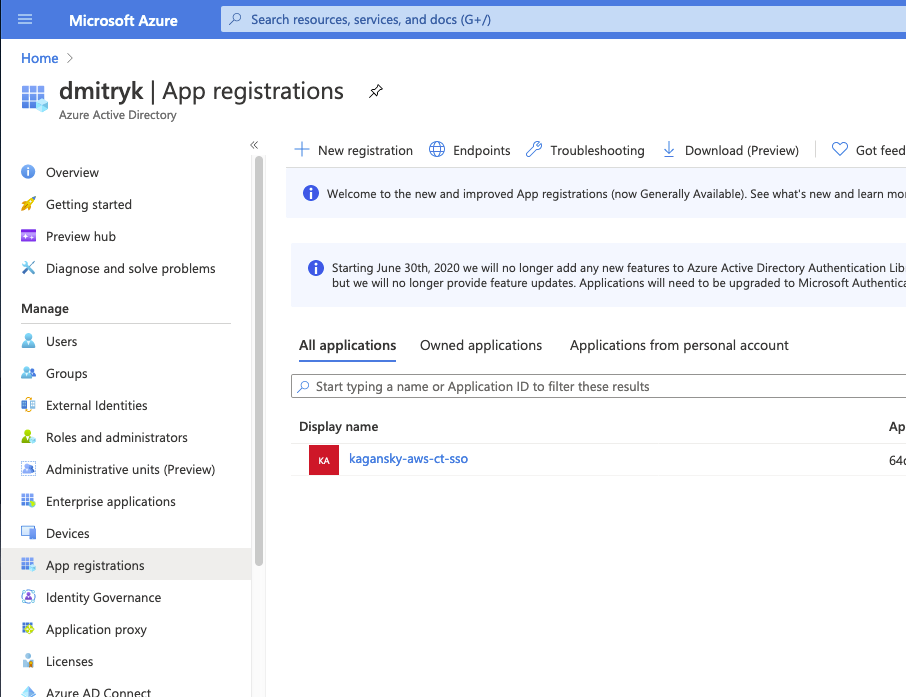
Task: Click the Download arrow icon
Action: tap(669, 150)
